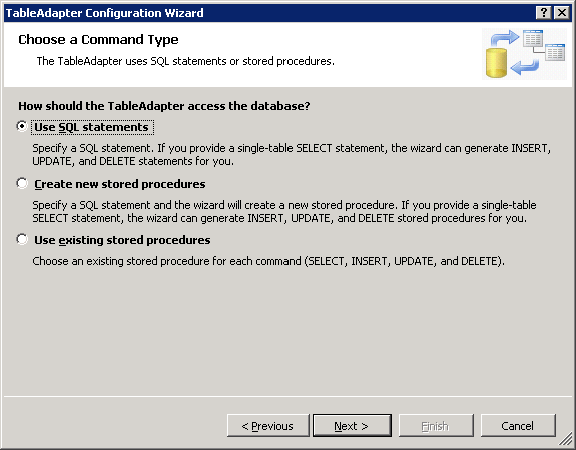Click the Create new stored procedures label

click(x=120, y=184)
